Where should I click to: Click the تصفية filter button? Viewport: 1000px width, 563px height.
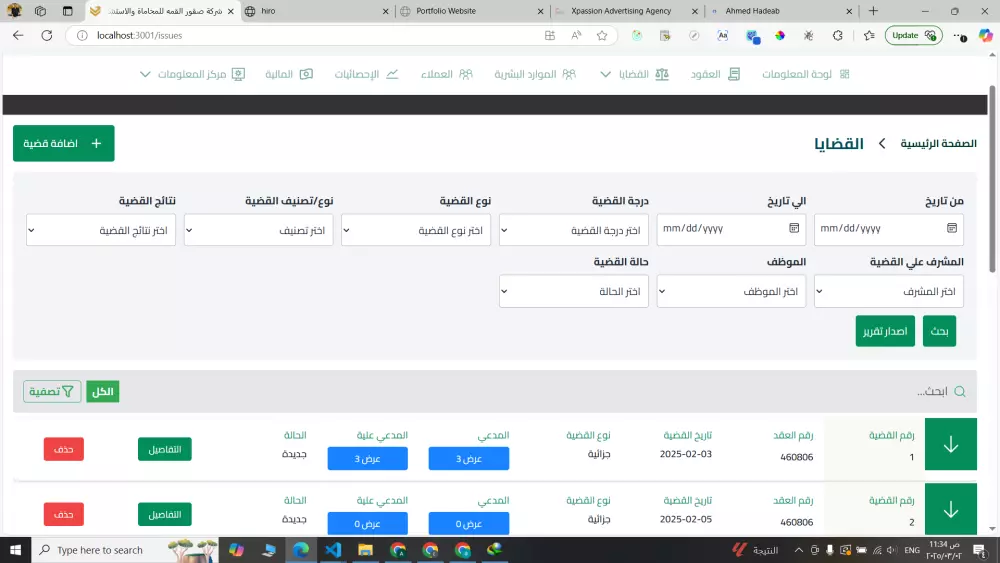pos(52,391)
